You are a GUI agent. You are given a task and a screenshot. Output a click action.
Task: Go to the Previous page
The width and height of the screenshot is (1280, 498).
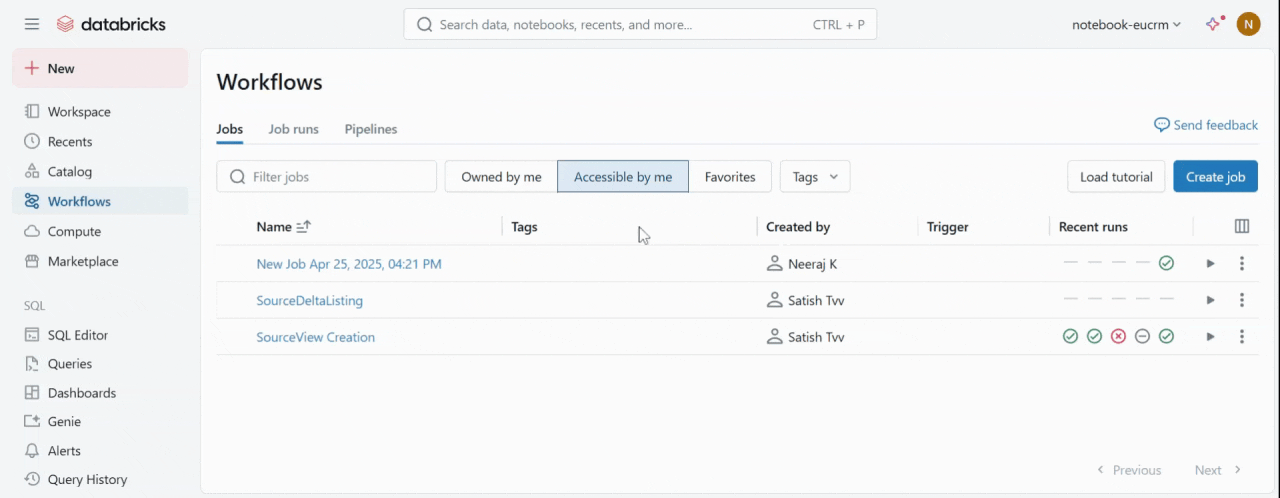coord(1129,470)
